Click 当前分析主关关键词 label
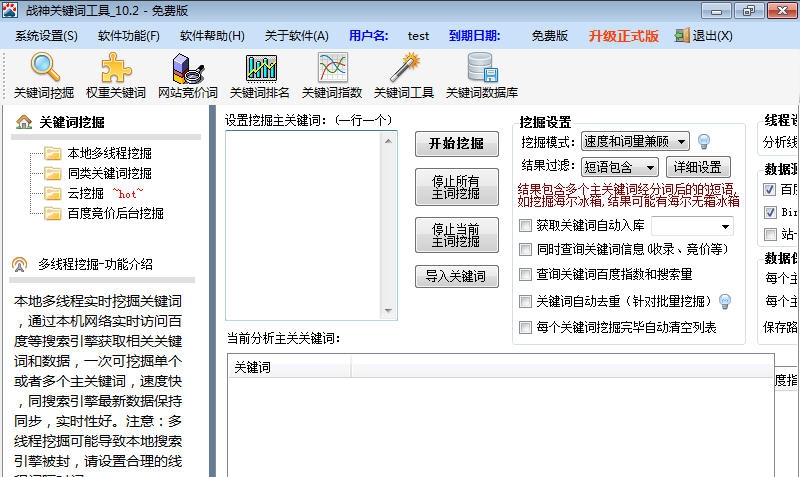 [x=283, y=338]
